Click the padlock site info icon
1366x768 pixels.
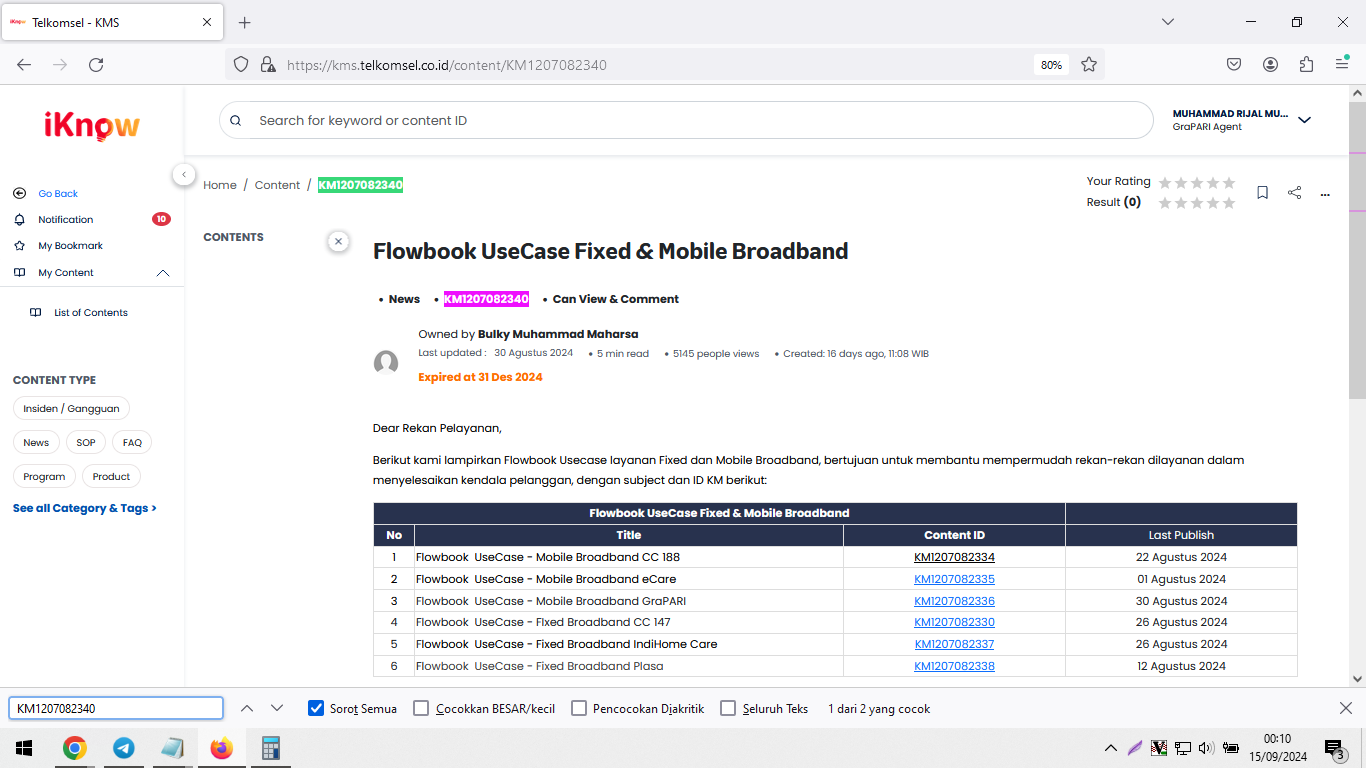pos(267,64)
